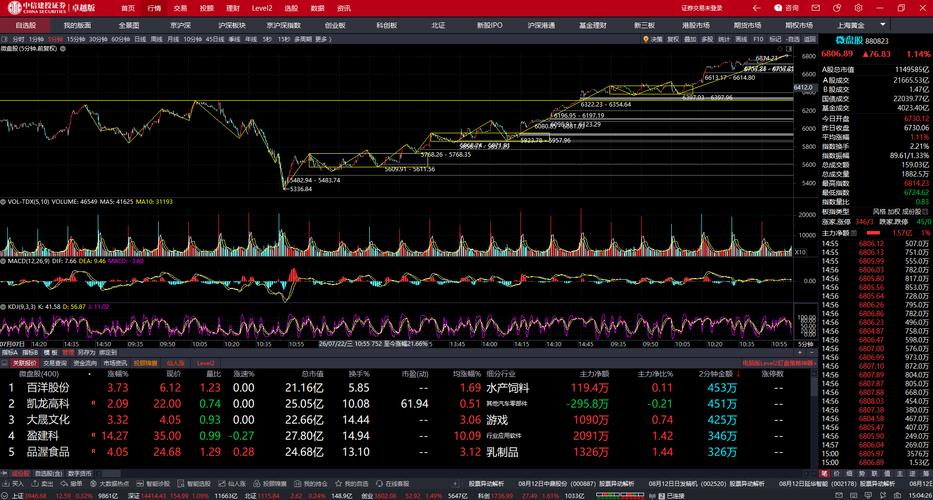
Task: Expand the MACD indicator header
Action: [x=4, y=261]
